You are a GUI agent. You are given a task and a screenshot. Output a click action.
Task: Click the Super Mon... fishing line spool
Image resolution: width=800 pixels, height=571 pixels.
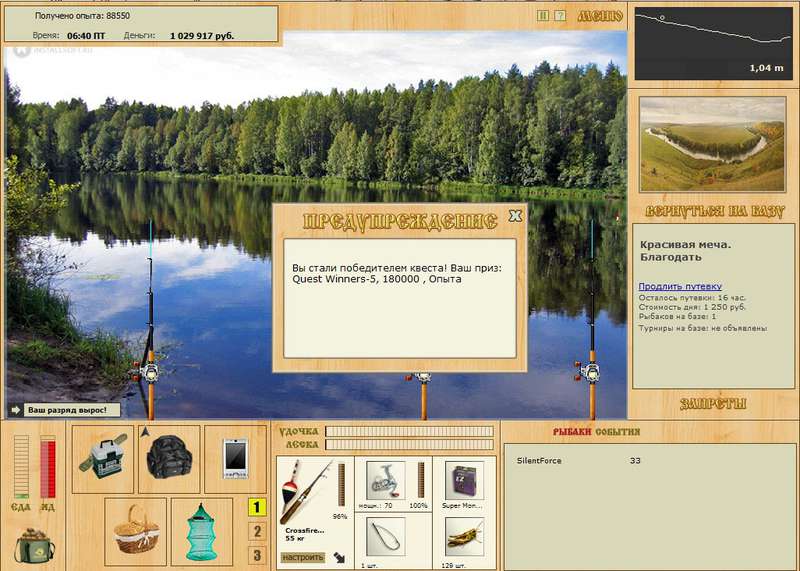point(464,480)
